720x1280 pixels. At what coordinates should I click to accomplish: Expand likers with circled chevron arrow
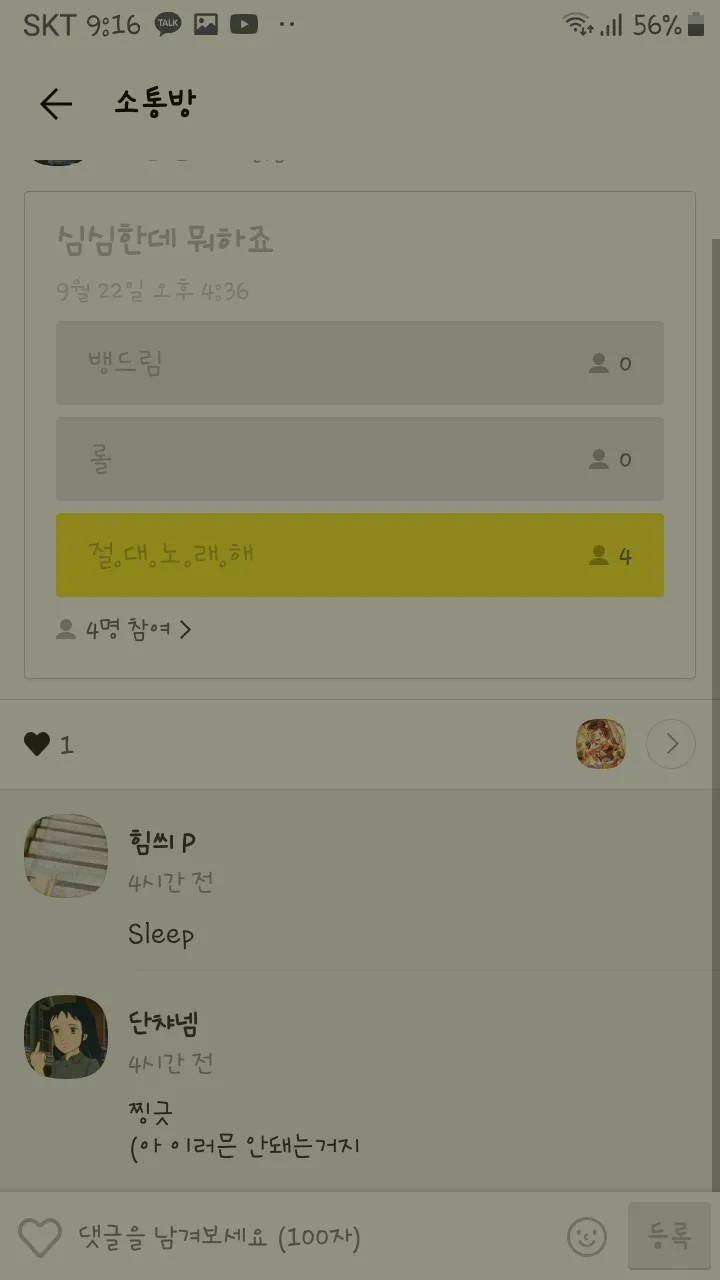point(670,744)
